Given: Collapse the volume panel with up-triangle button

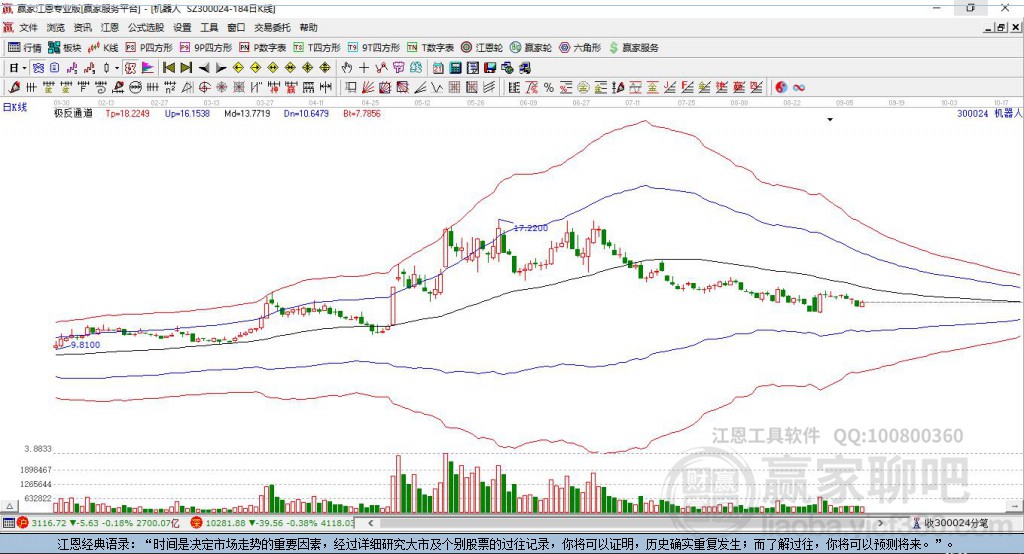Looking at the screenshot, I should 10,506.
